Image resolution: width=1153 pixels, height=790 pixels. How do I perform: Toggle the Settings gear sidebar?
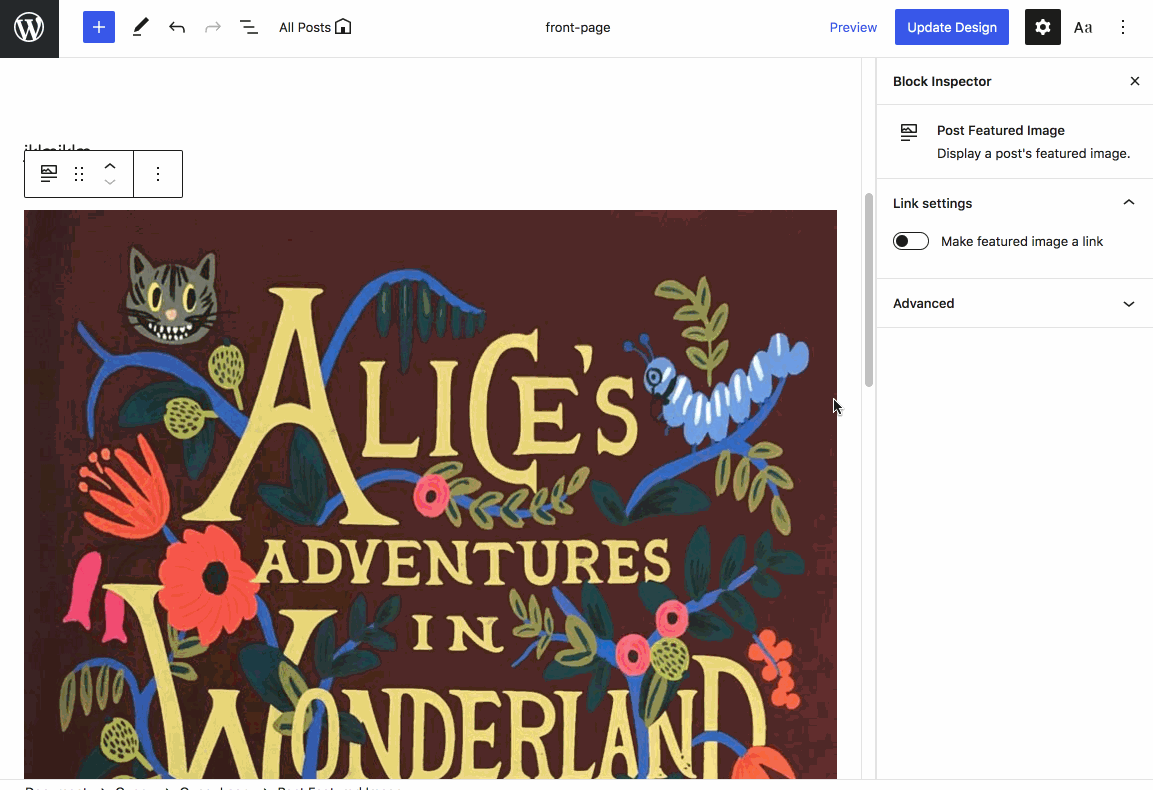click(1043, 27)
